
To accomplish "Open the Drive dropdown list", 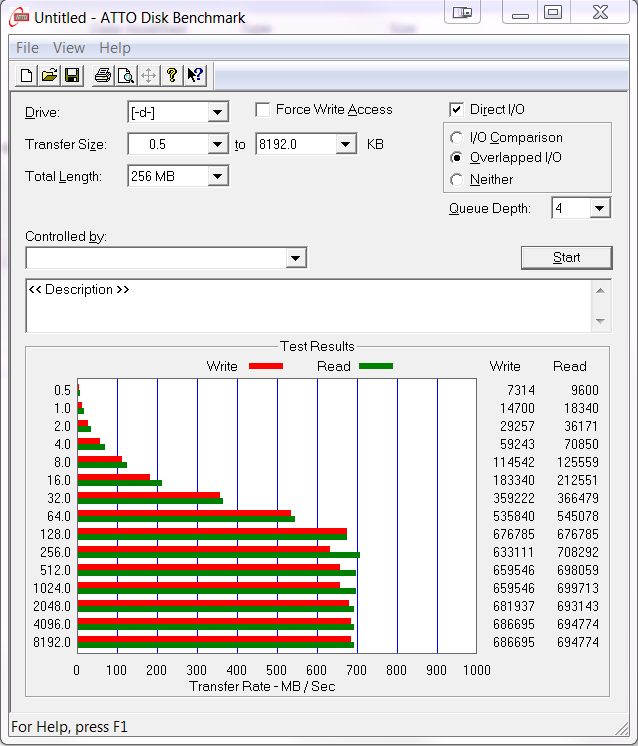I will 218,113.
